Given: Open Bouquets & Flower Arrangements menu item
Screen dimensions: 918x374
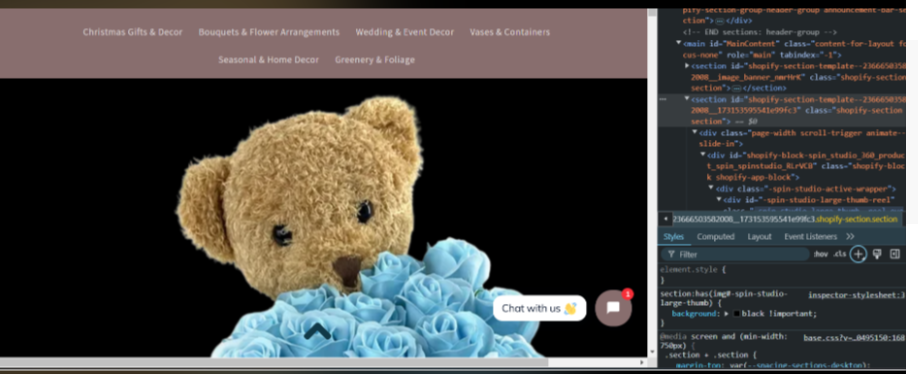Looking at the screenshot, I should [x=269, y=32].
